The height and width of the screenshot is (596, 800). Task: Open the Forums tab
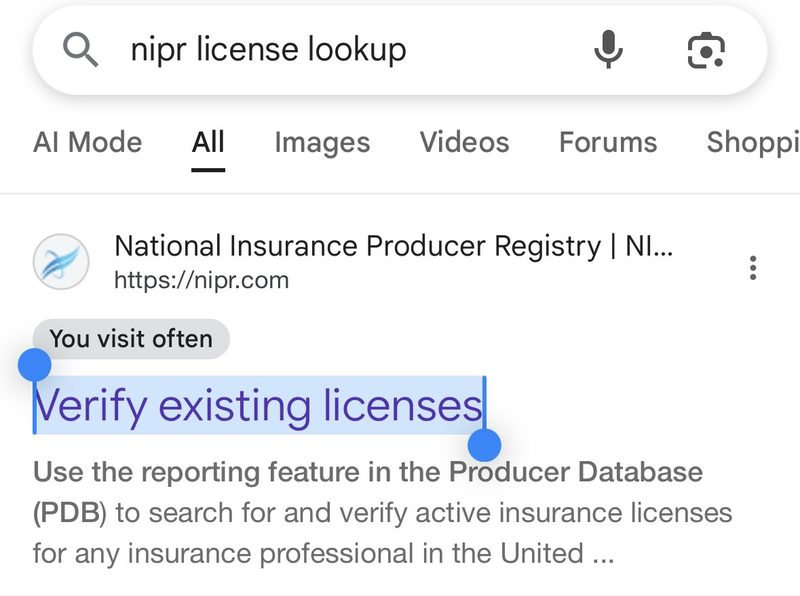click(608, 142)
